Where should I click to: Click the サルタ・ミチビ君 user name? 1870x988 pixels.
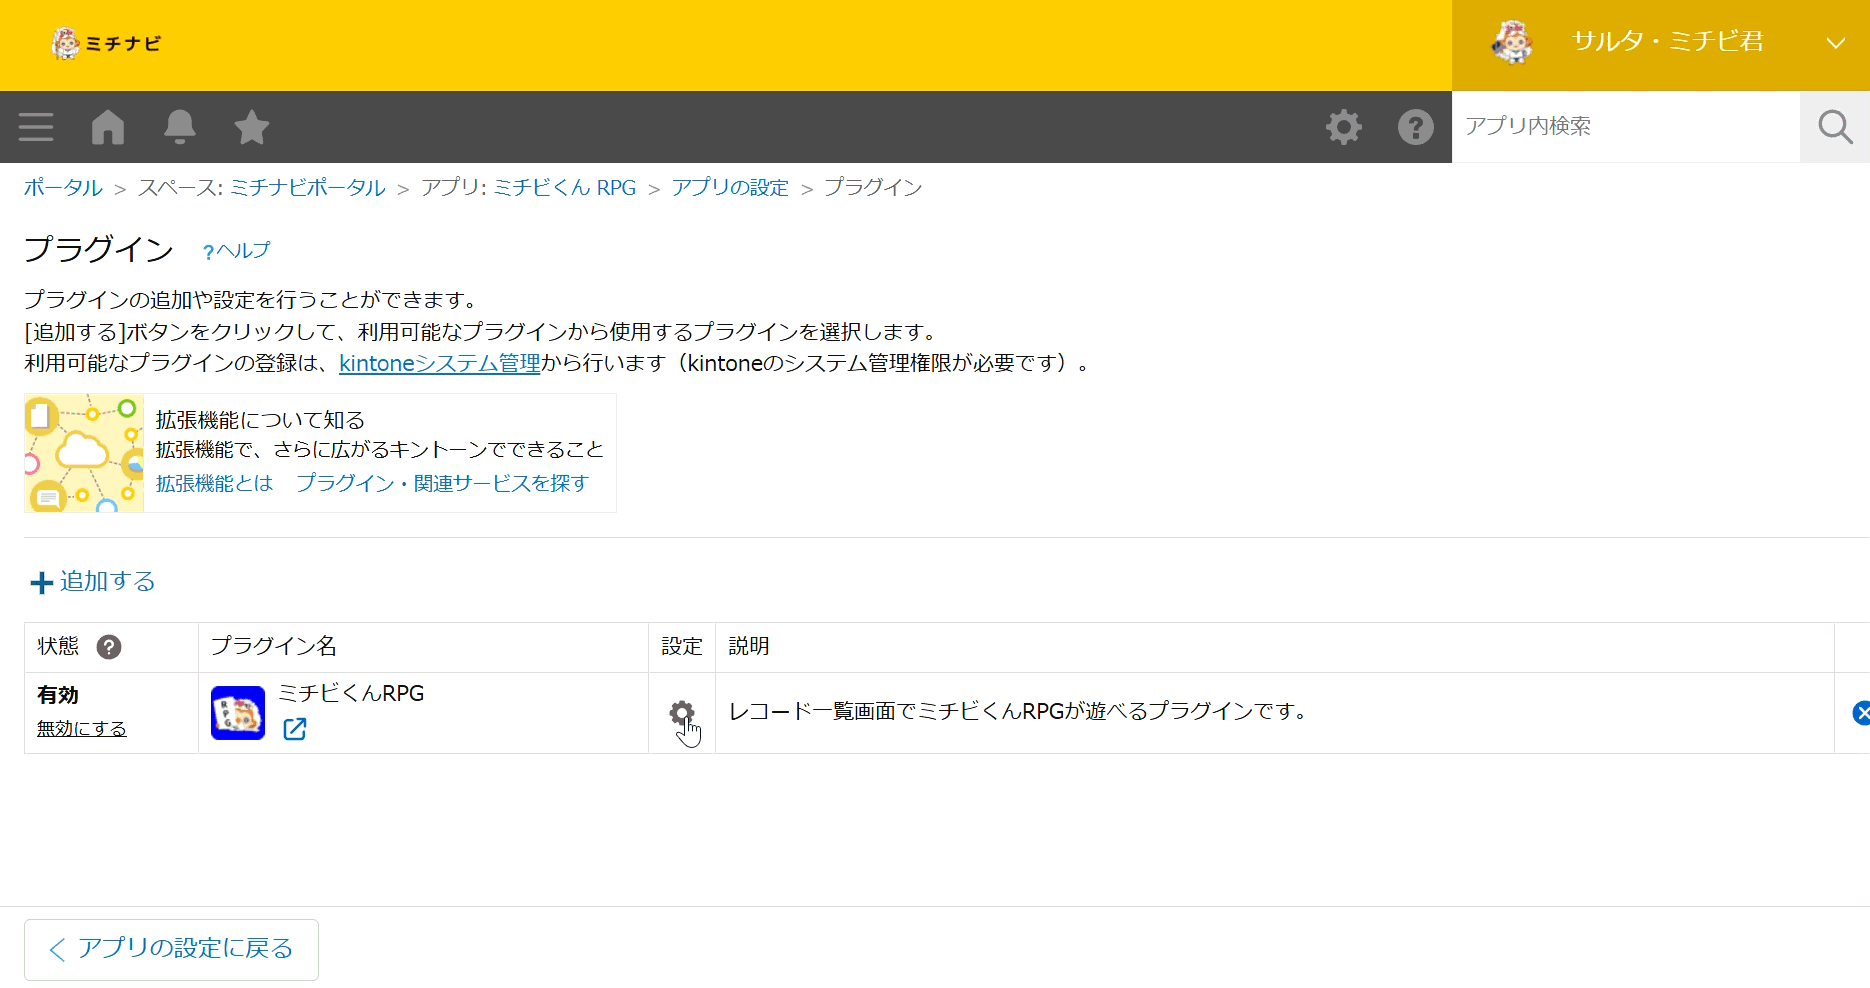tap(1667, 41)
